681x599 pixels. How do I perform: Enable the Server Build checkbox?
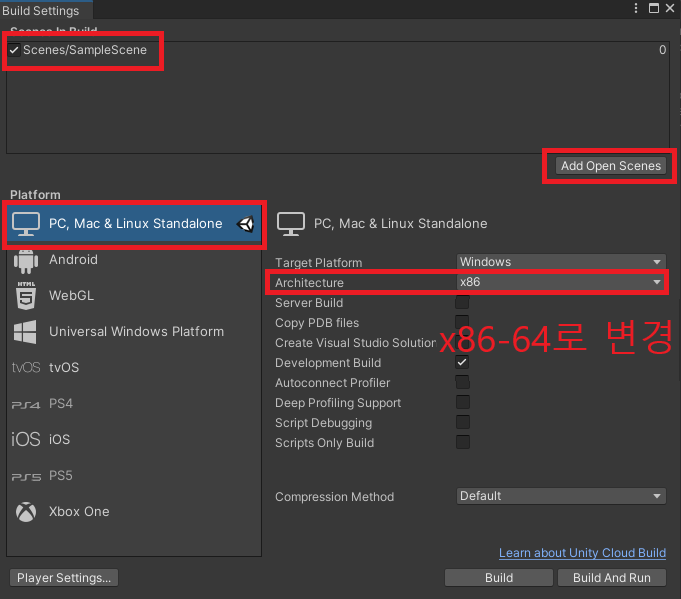coord(462,302)
